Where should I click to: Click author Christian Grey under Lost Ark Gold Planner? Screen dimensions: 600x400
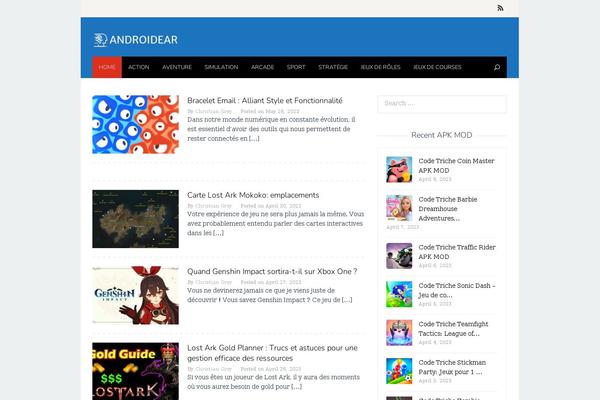point(214,369)
